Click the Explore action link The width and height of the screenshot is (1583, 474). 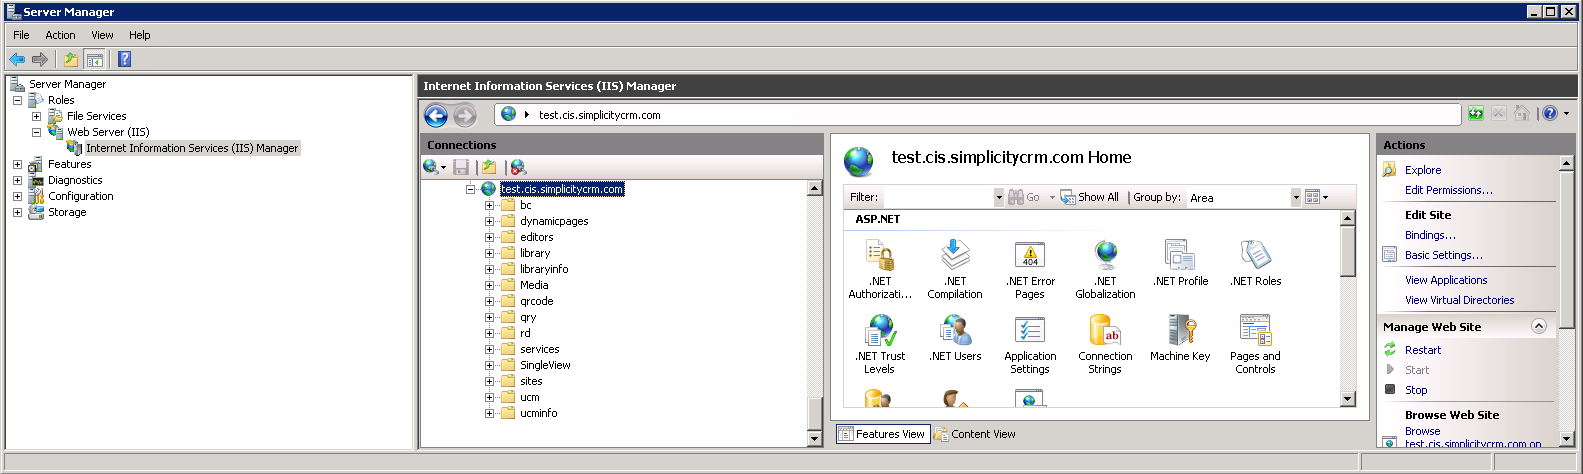point(1423,170)
